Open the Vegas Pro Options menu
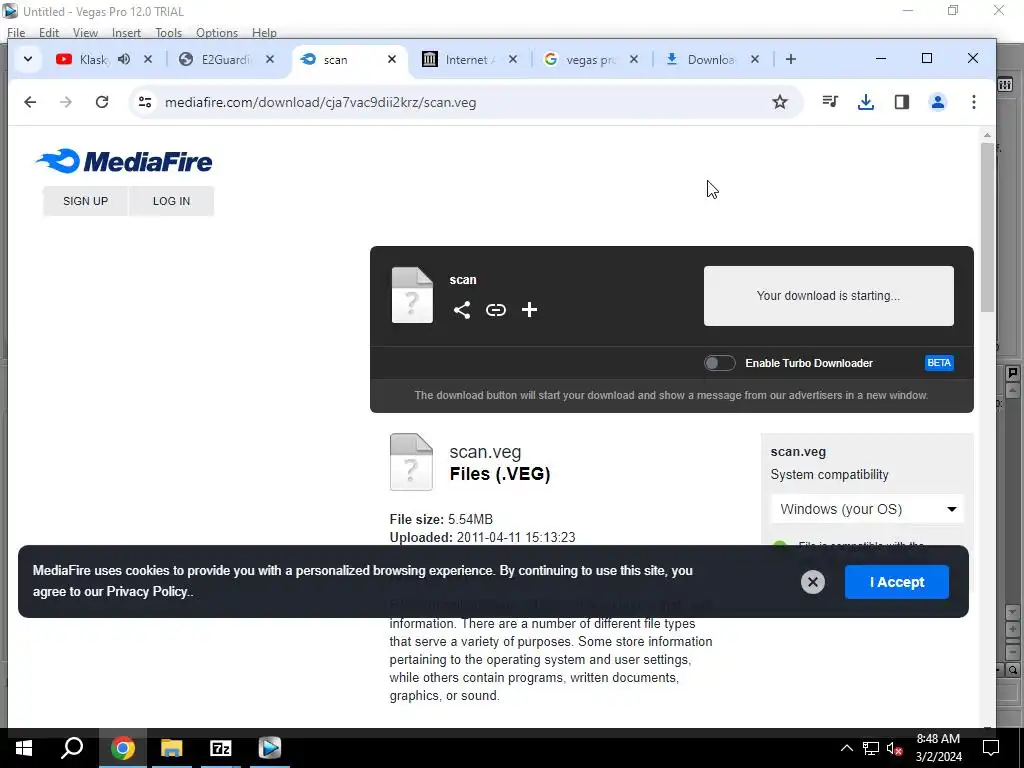 pyautogui.click(x=217, y=33)
